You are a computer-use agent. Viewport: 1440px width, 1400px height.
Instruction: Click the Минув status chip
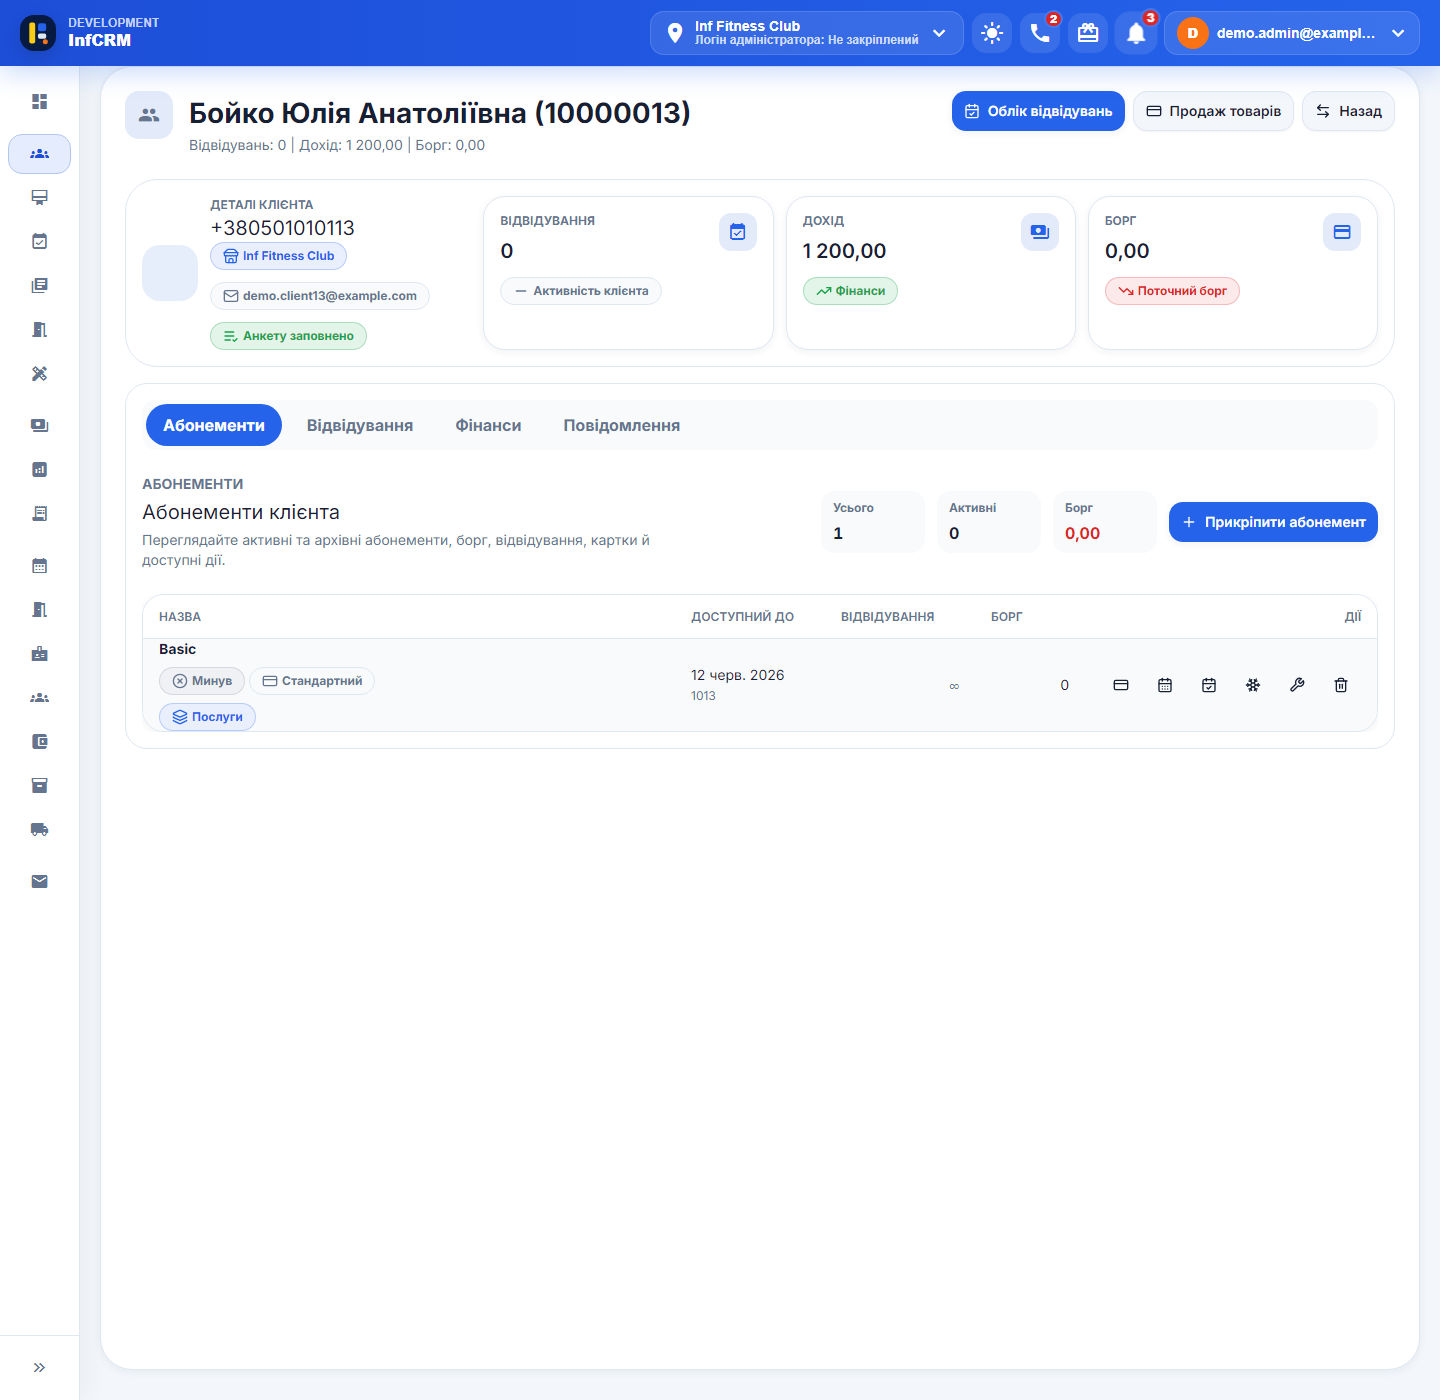202,681
